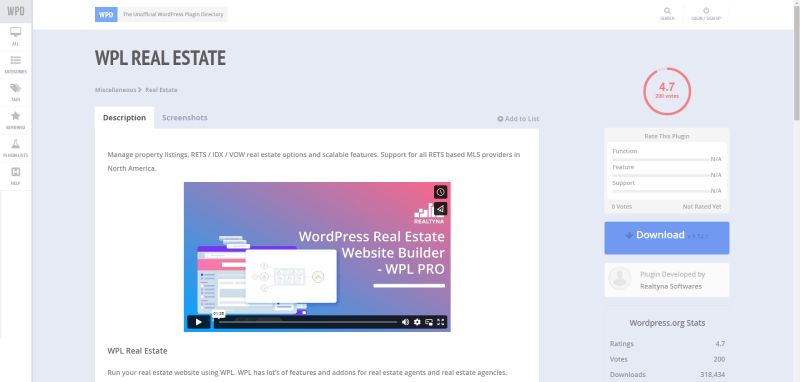Viewport: 800px width, 382px height.
Task: Select the Description tab
Action: coord(124,118)
